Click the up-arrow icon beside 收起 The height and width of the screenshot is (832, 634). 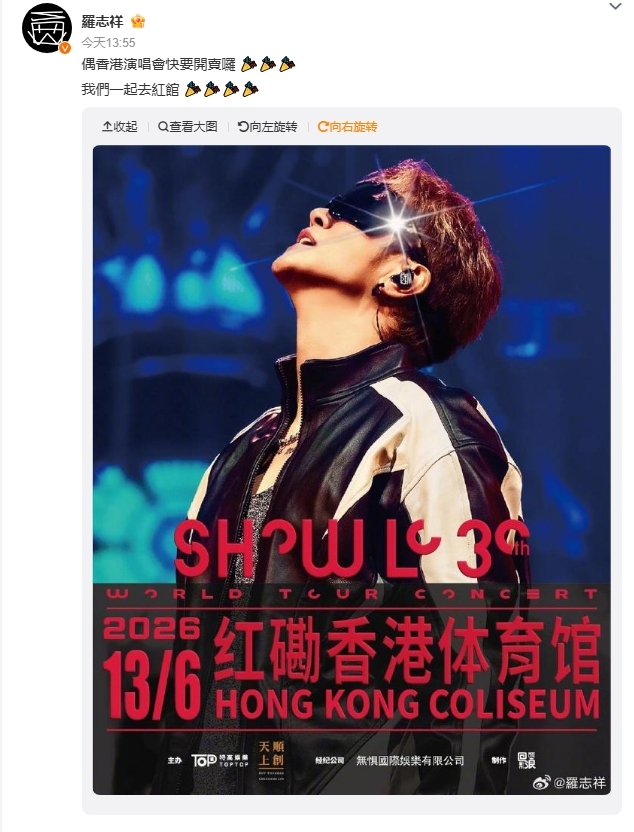coord(107,127)
